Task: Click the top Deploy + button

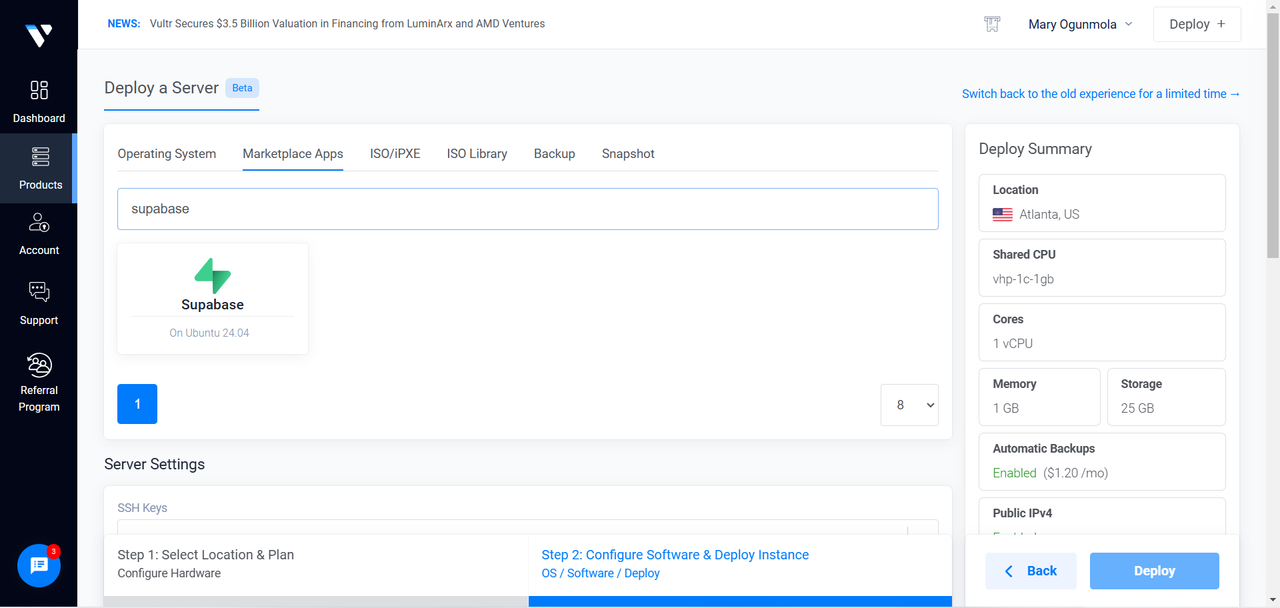Action: (1197, 24)
